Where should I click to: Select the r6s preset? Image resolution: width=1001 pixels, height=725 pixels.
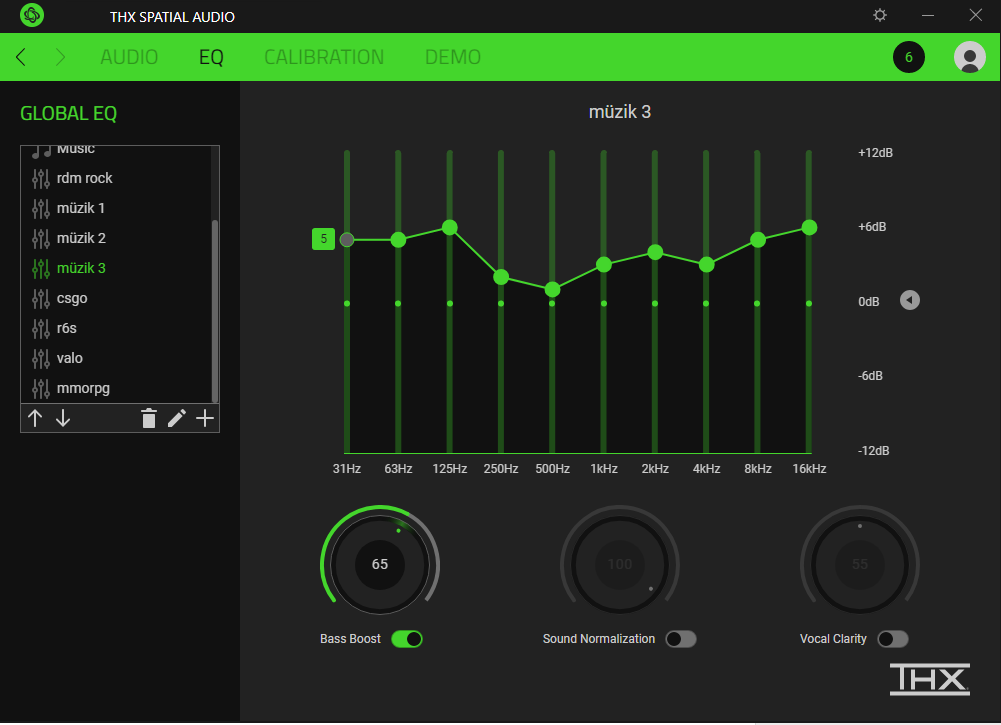(x=116, y=328)
